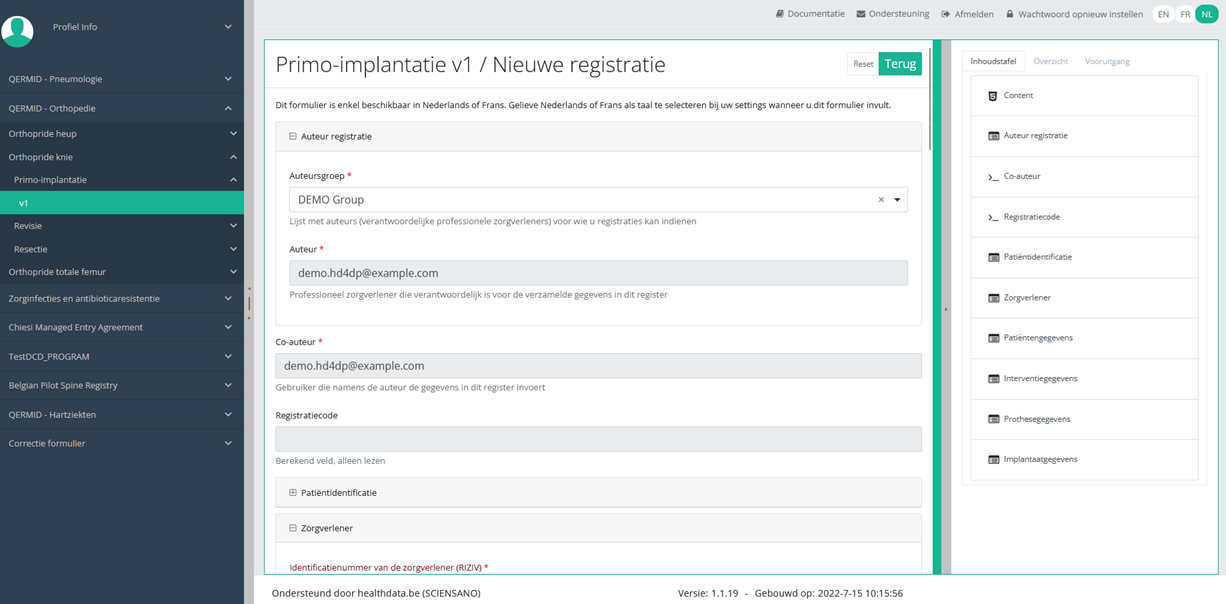Click the user profile avatar icon
Screen dimensions: 1226x604
point(17,30)
